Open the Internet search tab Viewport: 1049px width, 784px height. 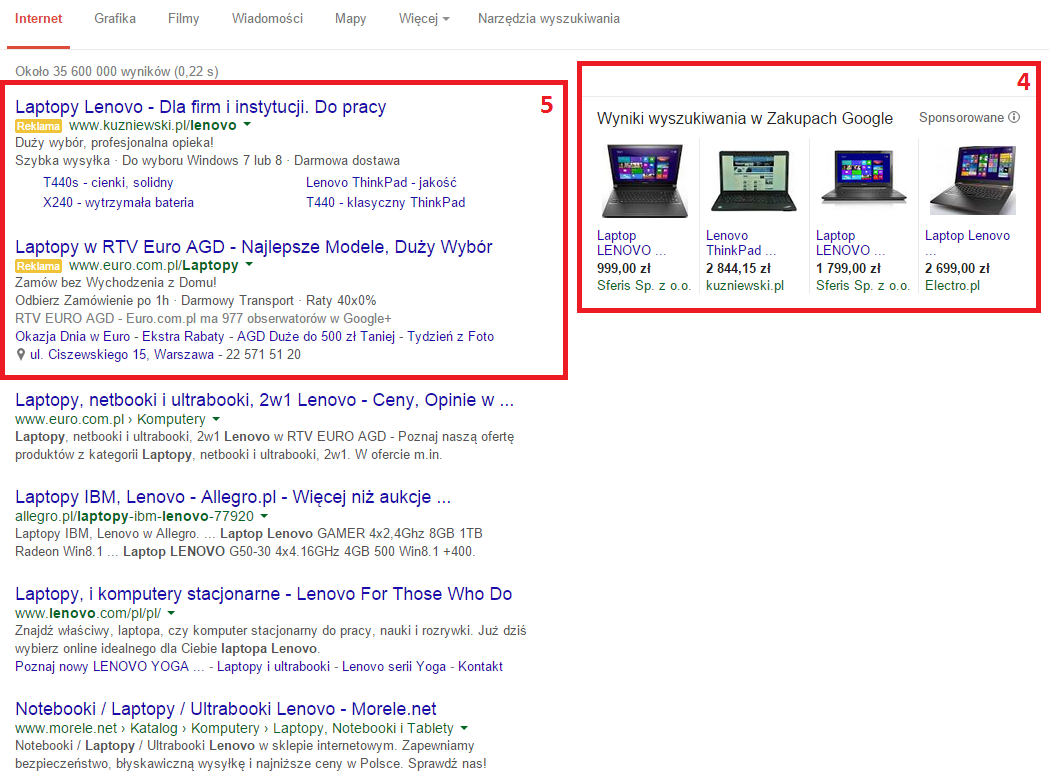(39, 19)
